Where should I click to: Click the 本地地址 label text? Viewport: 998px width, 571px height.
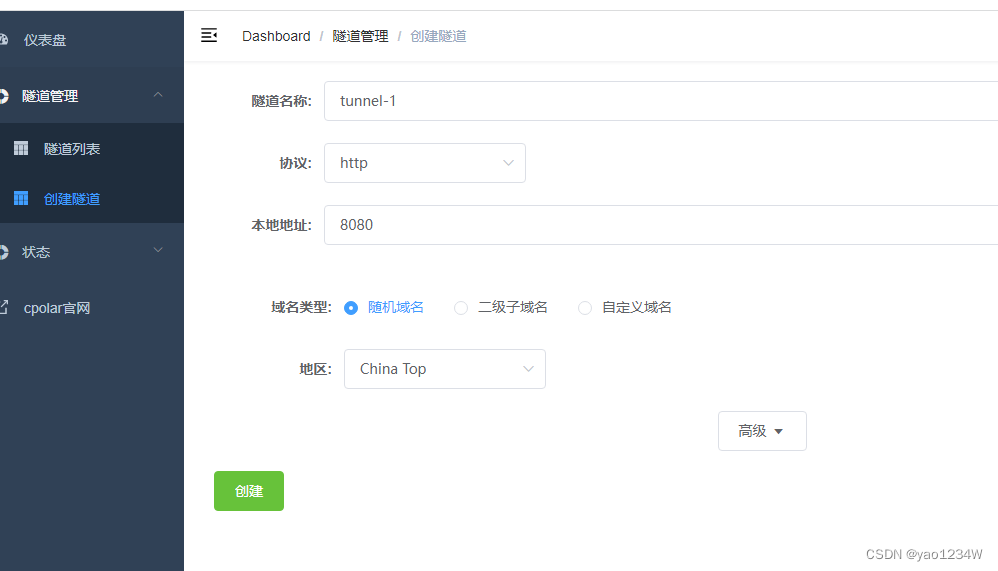[x=281, y=225]
